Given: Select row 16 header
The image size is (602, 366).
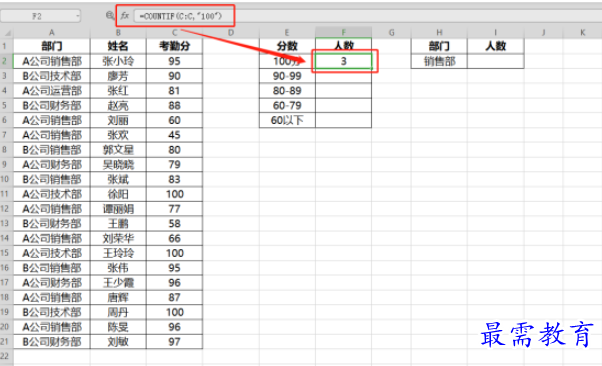Looking at the screenshot, I should (x=7, y=268).
